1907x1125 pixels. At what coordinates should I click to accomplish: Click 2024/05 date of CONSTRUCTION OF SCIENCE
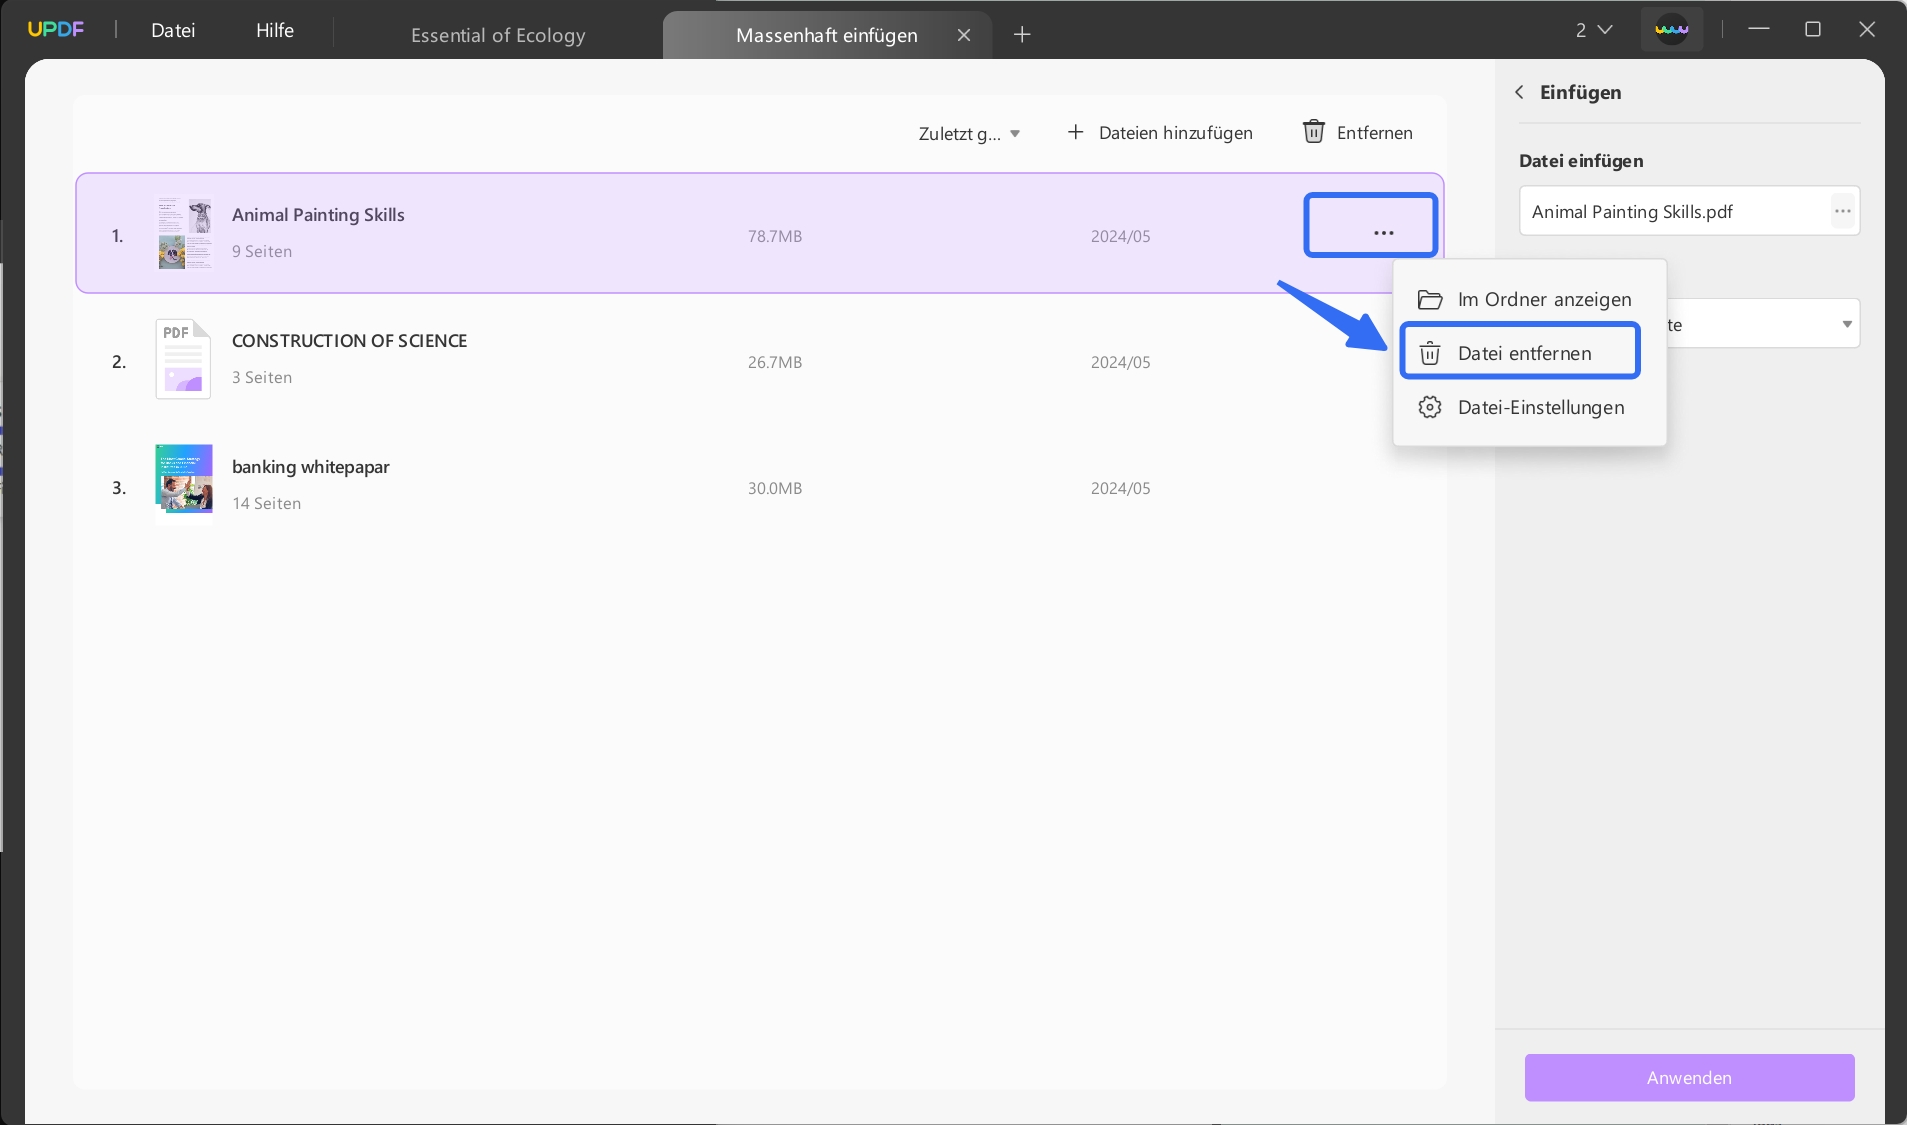click(x=1120, y=363)
